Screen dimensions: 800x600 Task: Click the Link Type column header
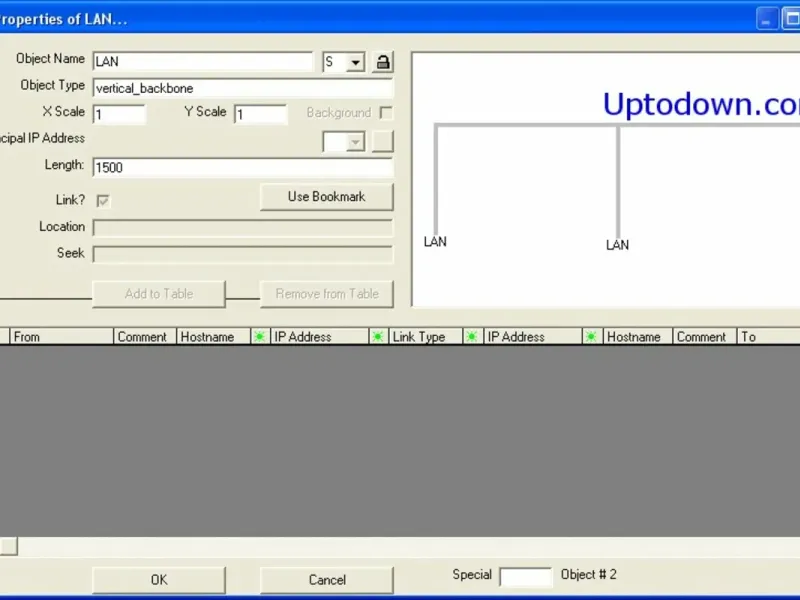point(426,337)
